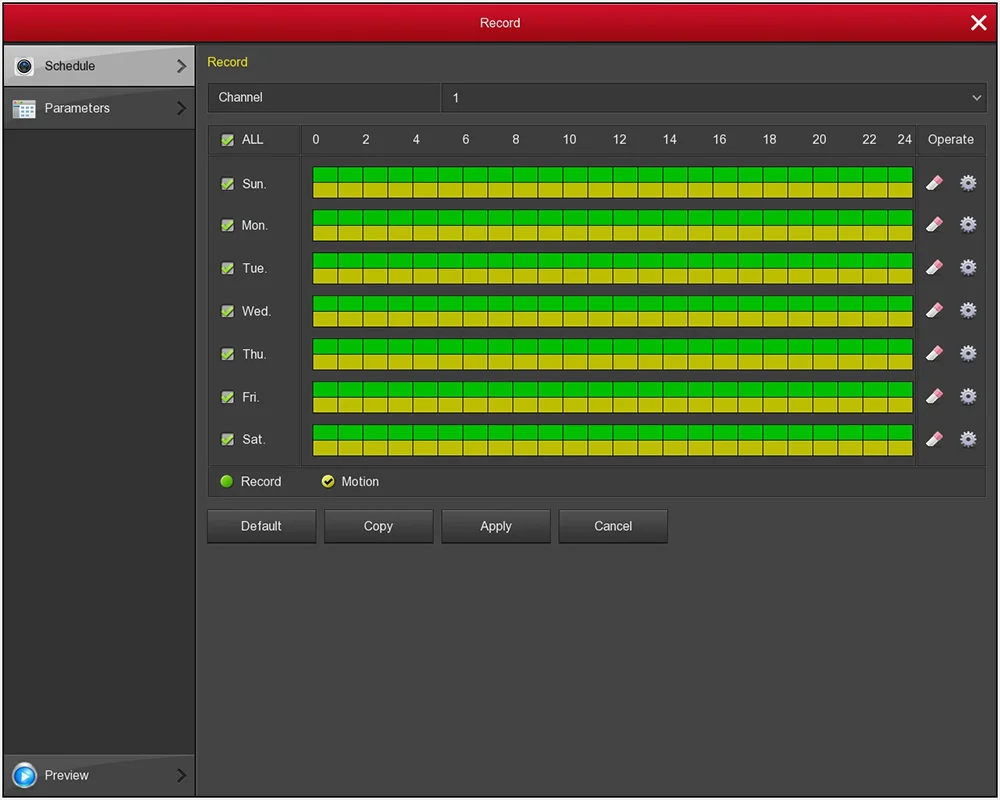The height and width of the screenshot is (800, 1000).
Task: Click the Thursday yellow motion bar
Action: [612, 362]
